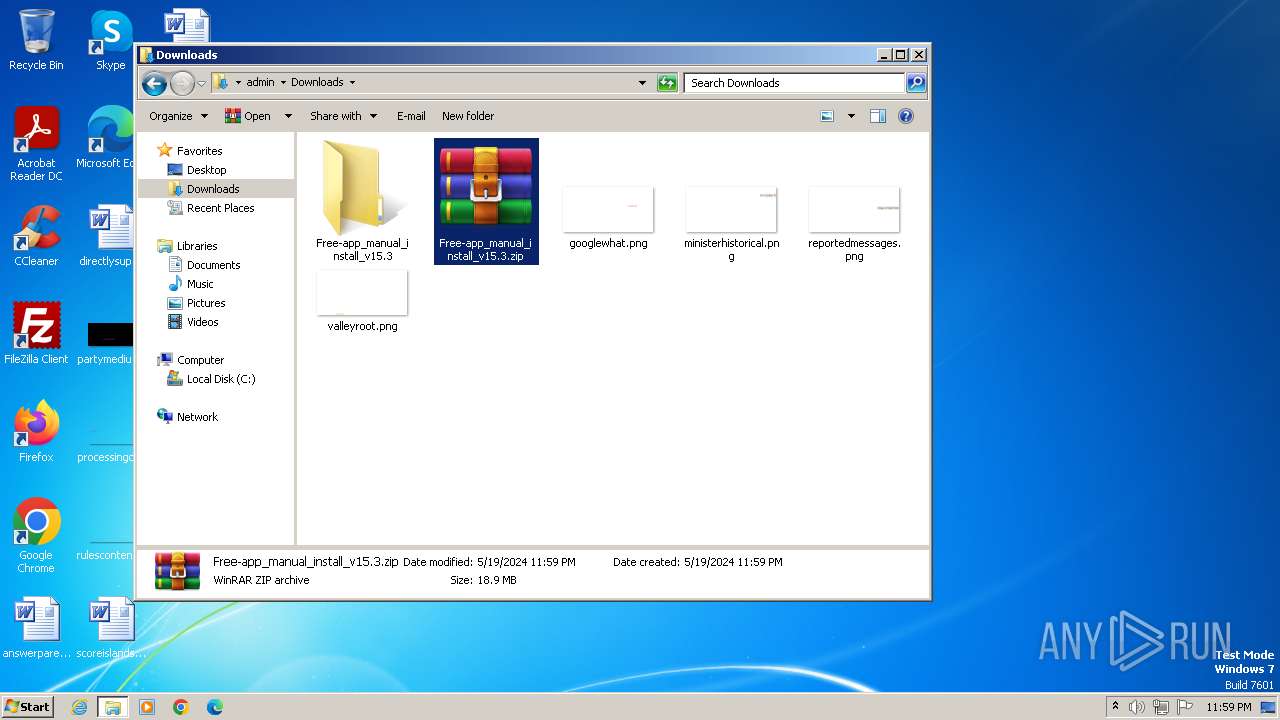Refresh the Downloads folder view
1280x720 pixels.
tap(667, 83)
